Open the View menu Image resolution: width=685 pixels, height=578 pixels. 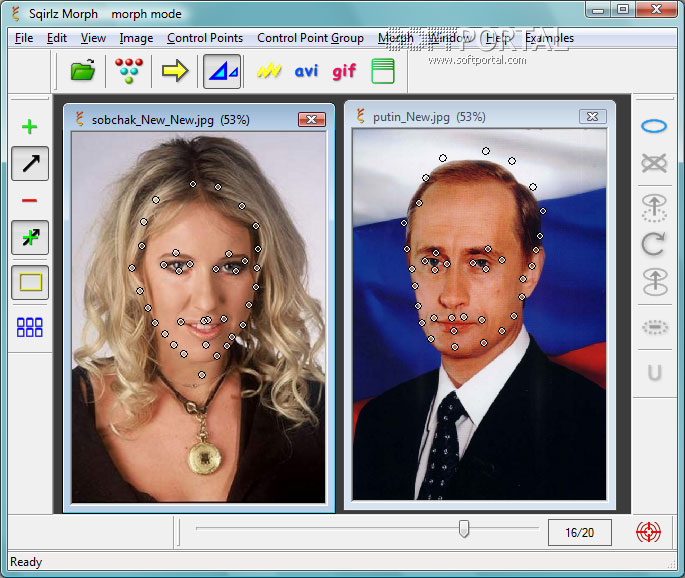(x=93, y=38)
